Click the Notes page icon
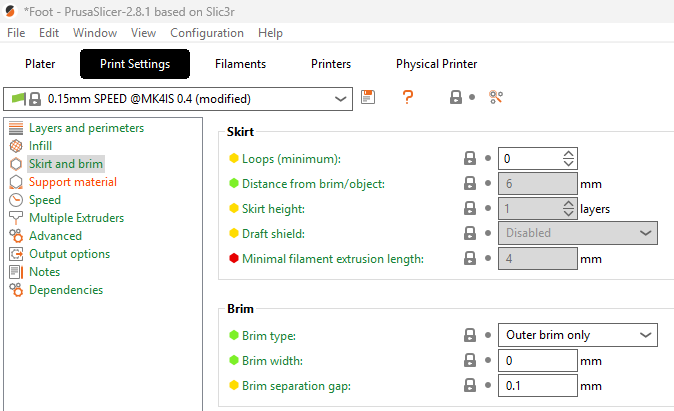The image size is (674, 411). (x=16, y=272)
